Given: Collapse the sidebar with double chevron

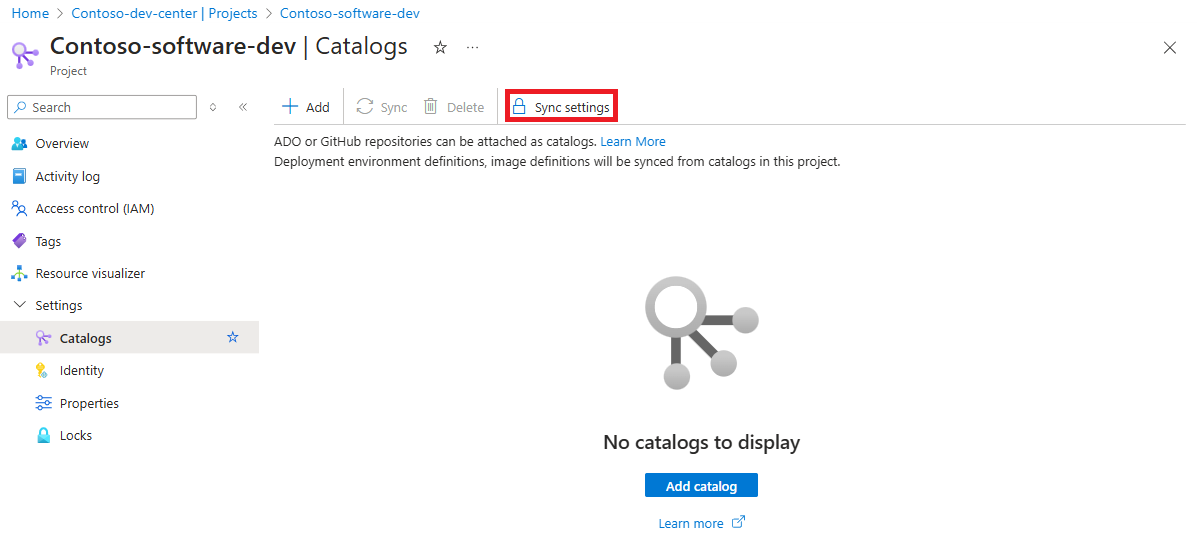Looking at the screenshot, I should coord(243,108).
